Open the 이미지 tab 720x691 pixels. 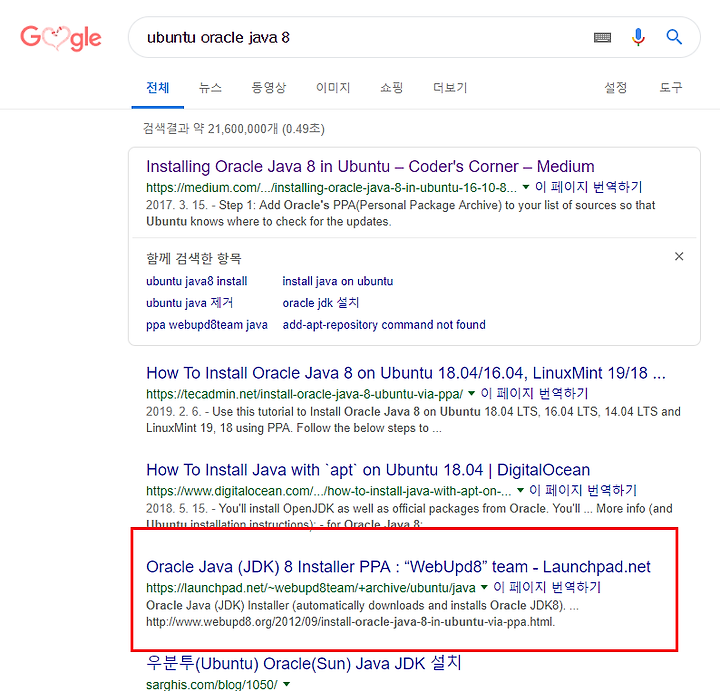pyautogui.click(x=333, y=87)
